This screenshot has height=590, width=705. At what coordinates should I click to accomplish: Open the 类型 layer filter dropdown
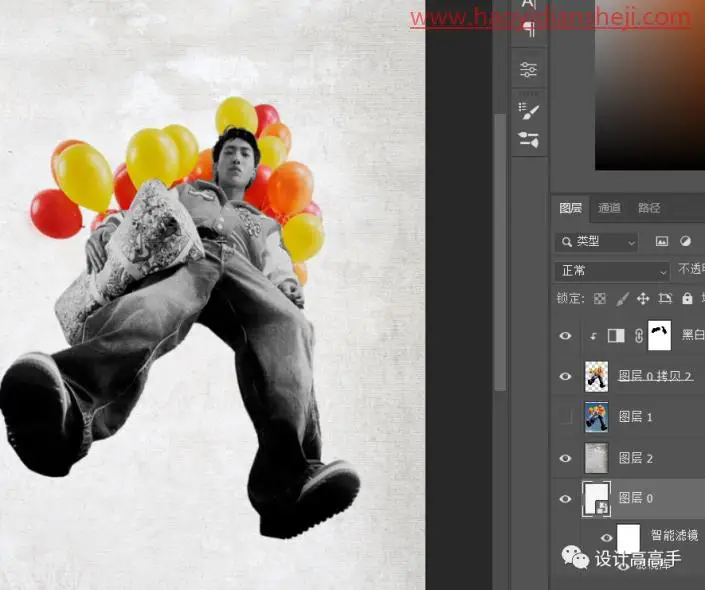(x=597, y=242)
